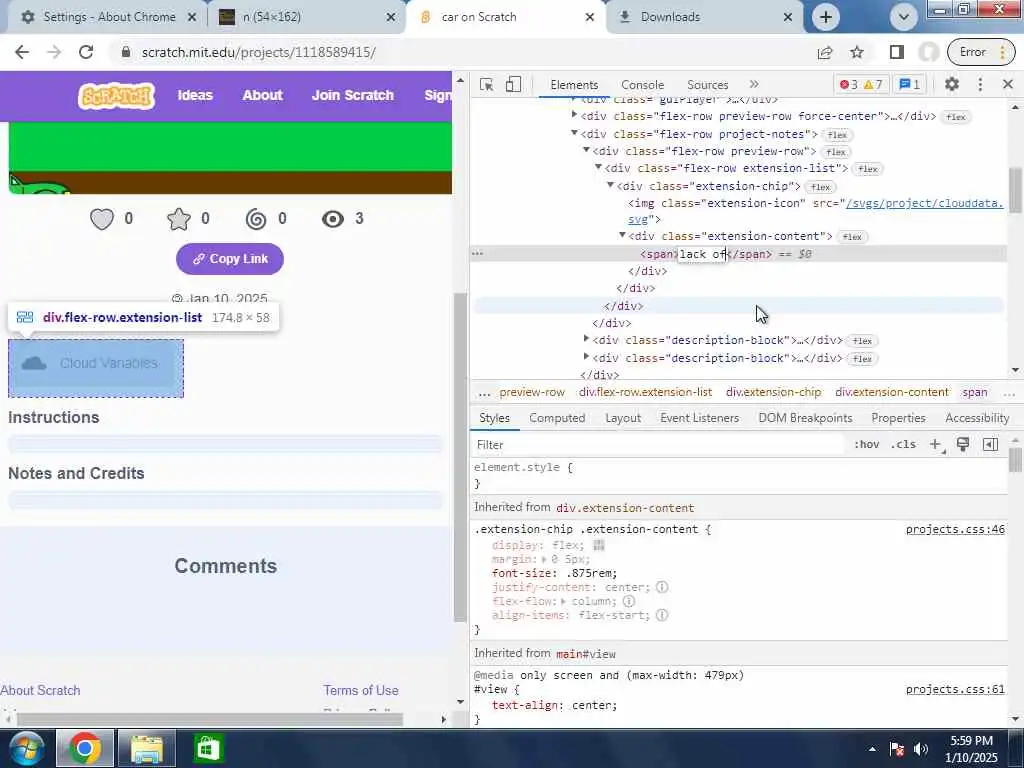Open the Terms of Use footer link
1024x768 pixels.
pyautogui.click(x=360, y=691)
